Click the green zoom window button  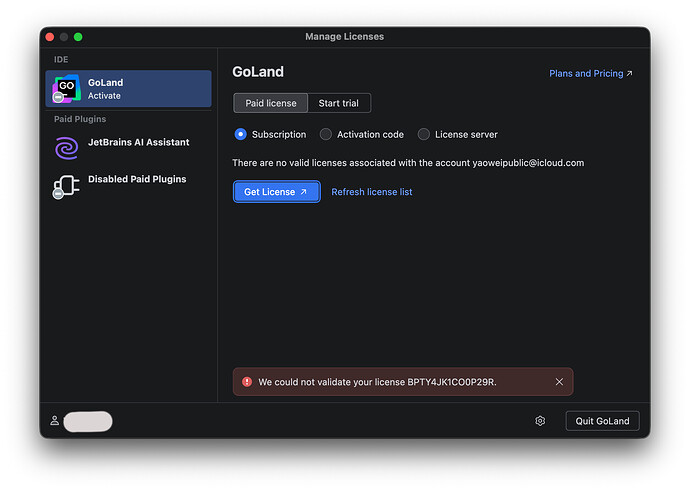(x=78, y=37)
